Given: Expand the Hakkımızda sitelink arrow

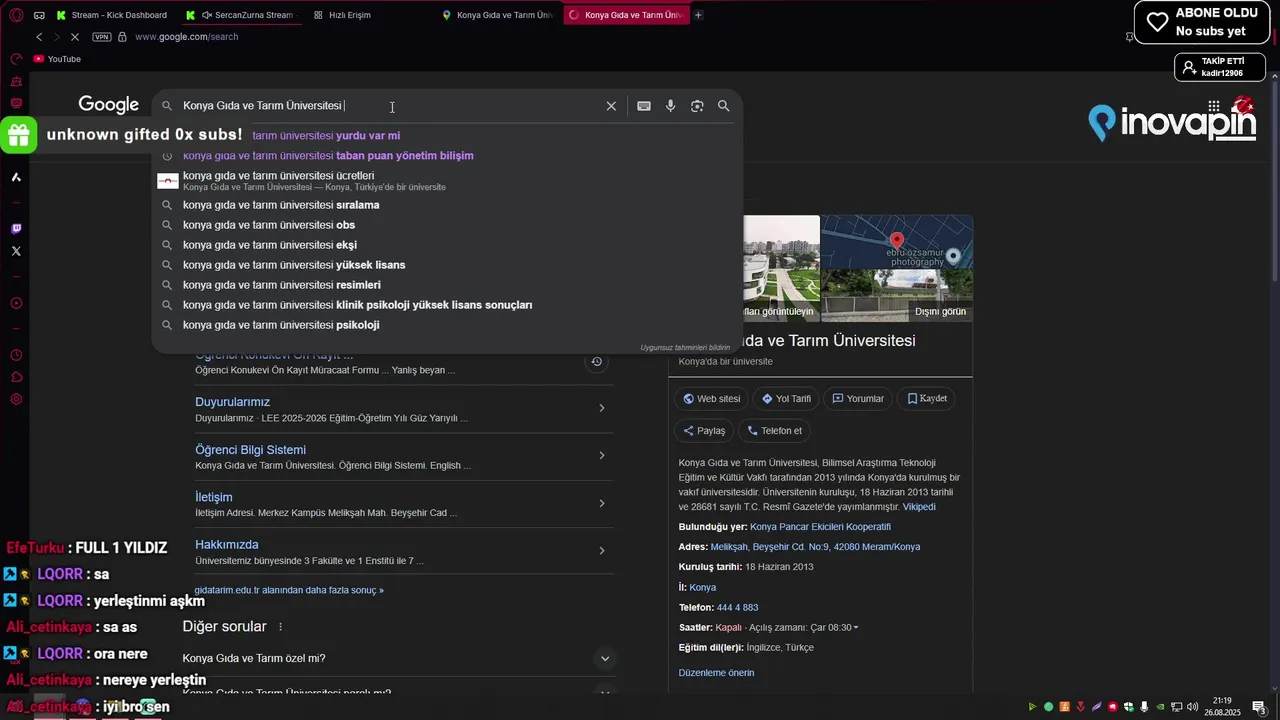Looking at the screenshot, I should coord(601,551).
